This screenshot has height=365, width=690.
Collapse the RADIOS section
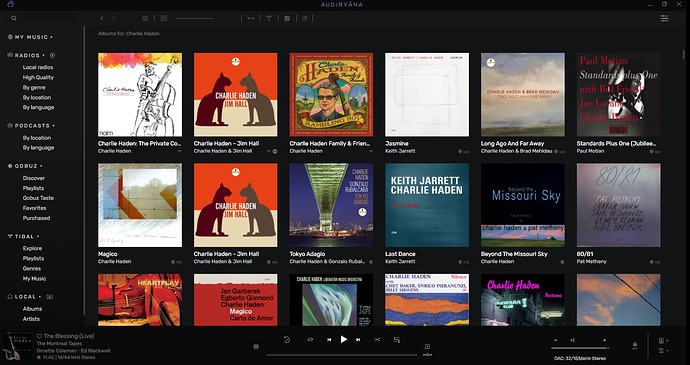[x=26, y=55]
